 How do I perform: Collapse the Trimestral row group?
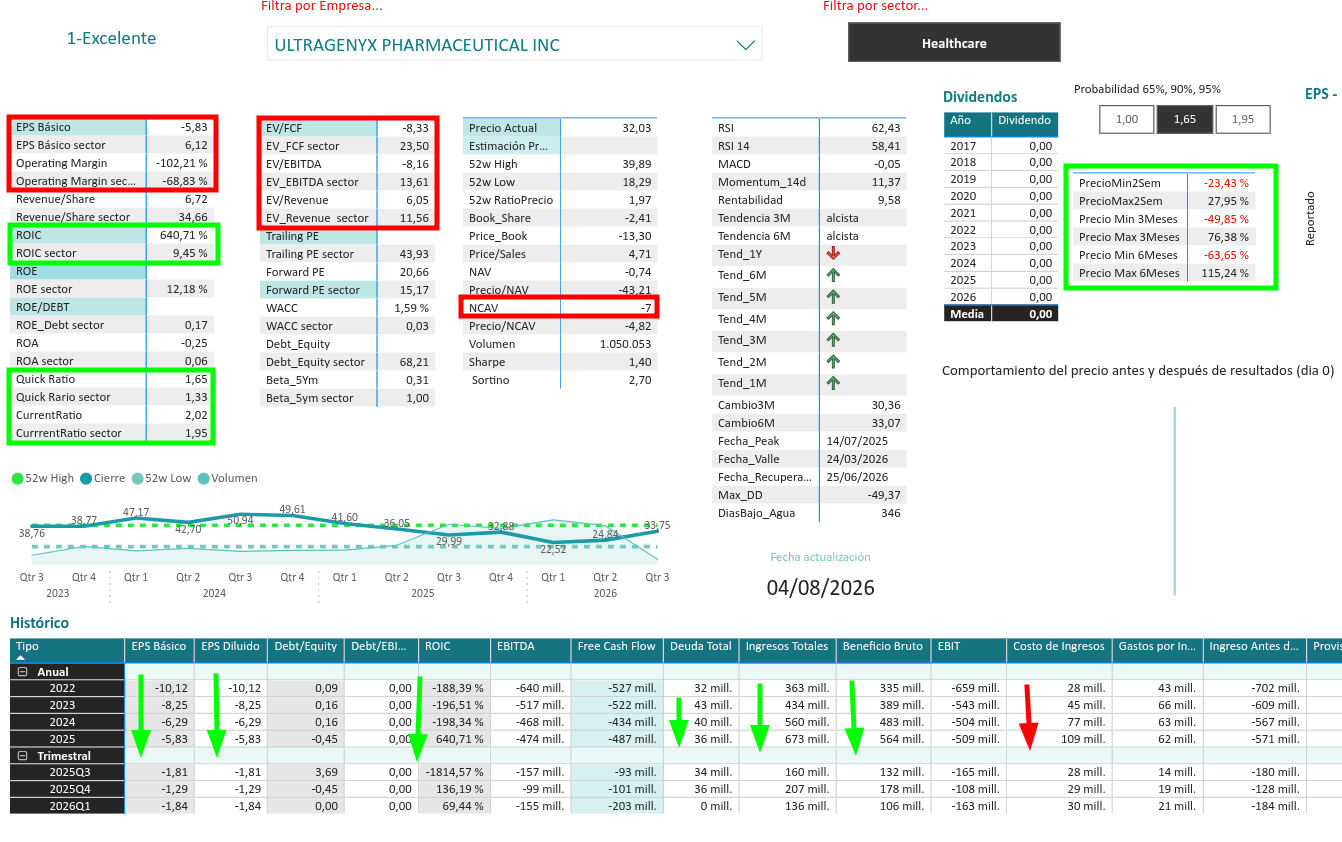[x=22, y=756]
